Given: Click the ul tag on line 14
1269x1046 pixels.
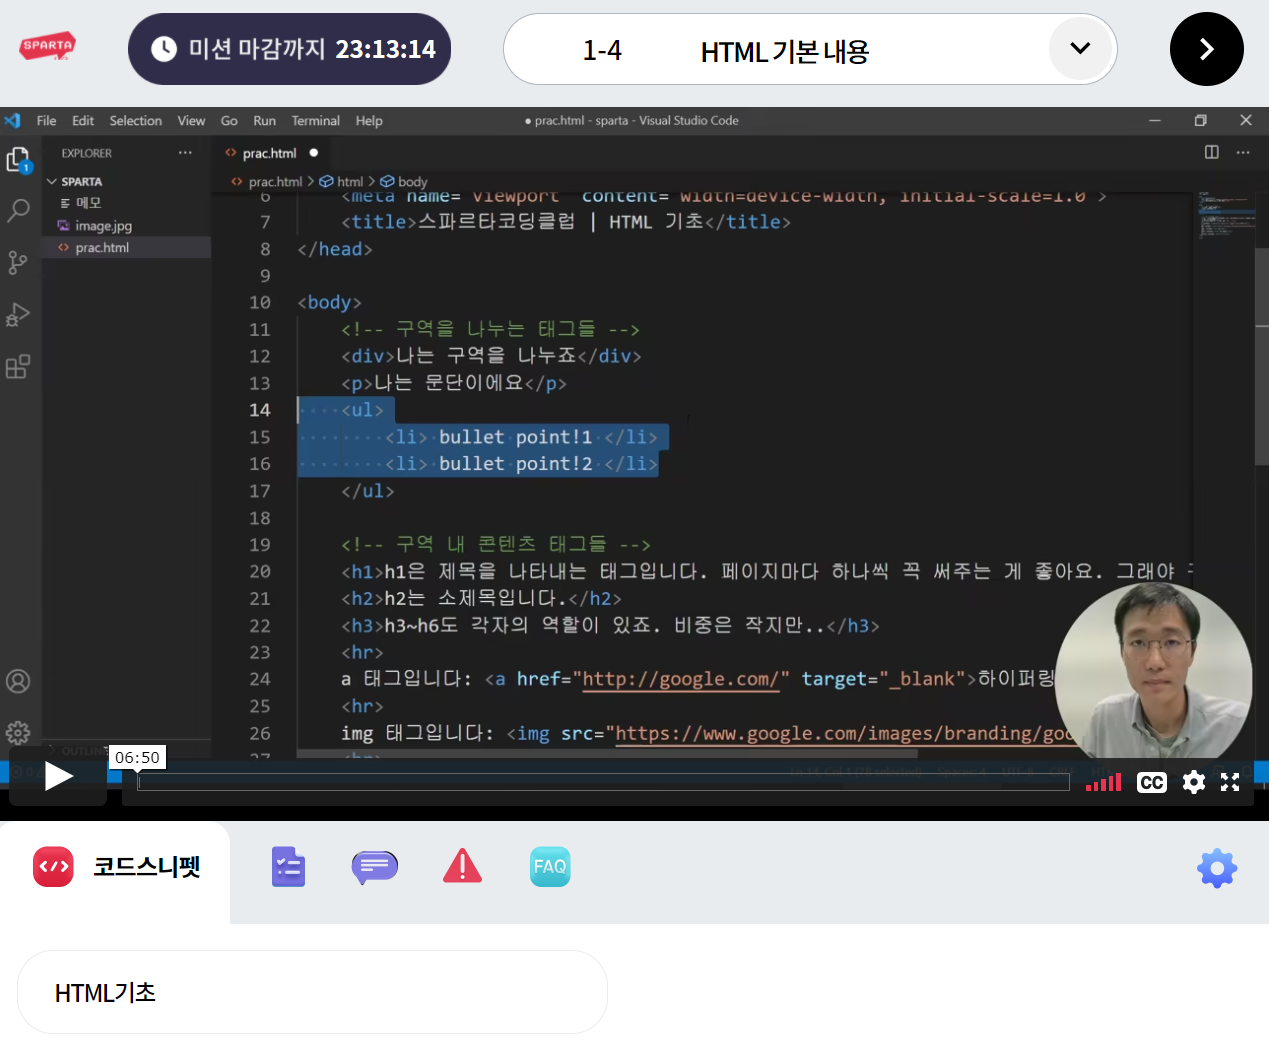Looking at the screenshot, I should (x=362, y=410).
